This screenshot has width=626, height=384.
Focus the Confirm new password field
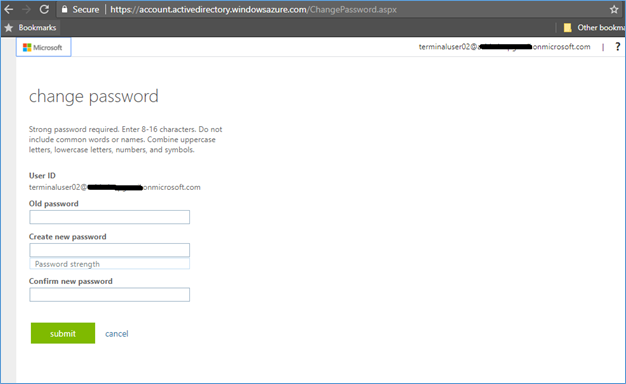[x=109, y=295]
